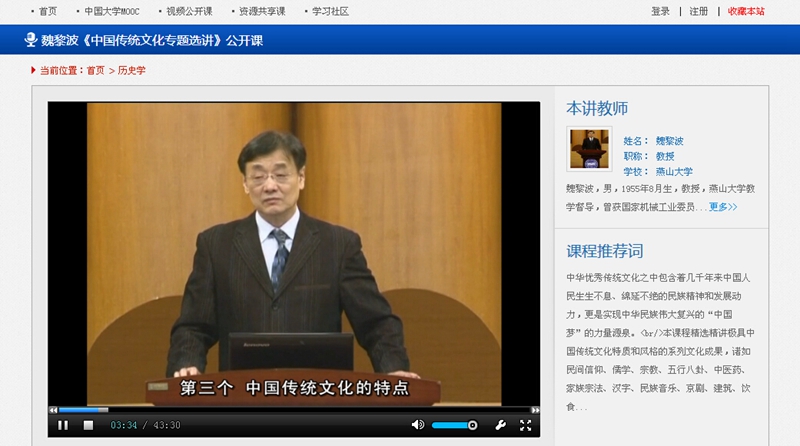The width and height of the screenshot is (800, 446).
Task: Open the 首页 menu item
Action: click(x=48, y=12)
